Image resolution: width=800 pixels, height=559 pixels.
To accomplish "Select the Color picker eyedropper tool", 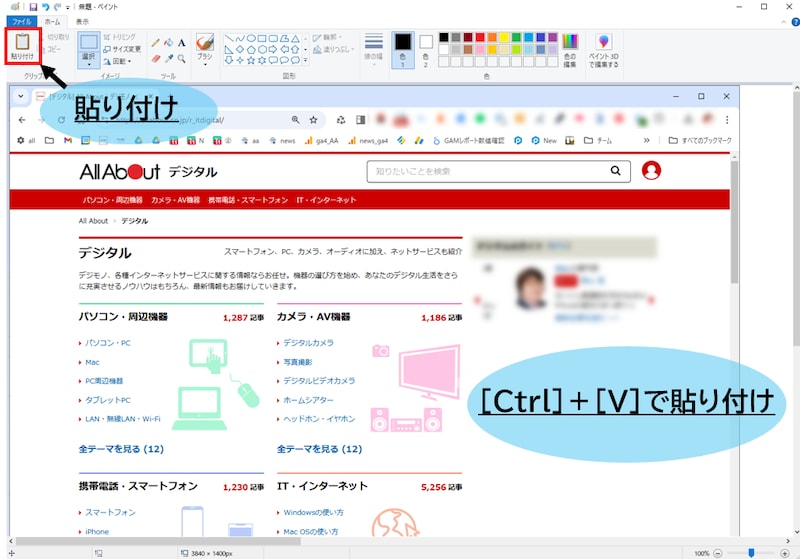I will [x=168, y=59].
